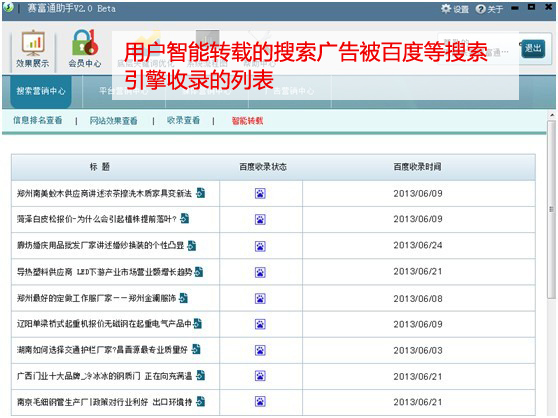Image resolution: width=558 pixels, height=418 pixels.
Task: Open title 导热塑料供应商 LED下游产业市场营业额增长趋势
Action: (x=104, y=272)
